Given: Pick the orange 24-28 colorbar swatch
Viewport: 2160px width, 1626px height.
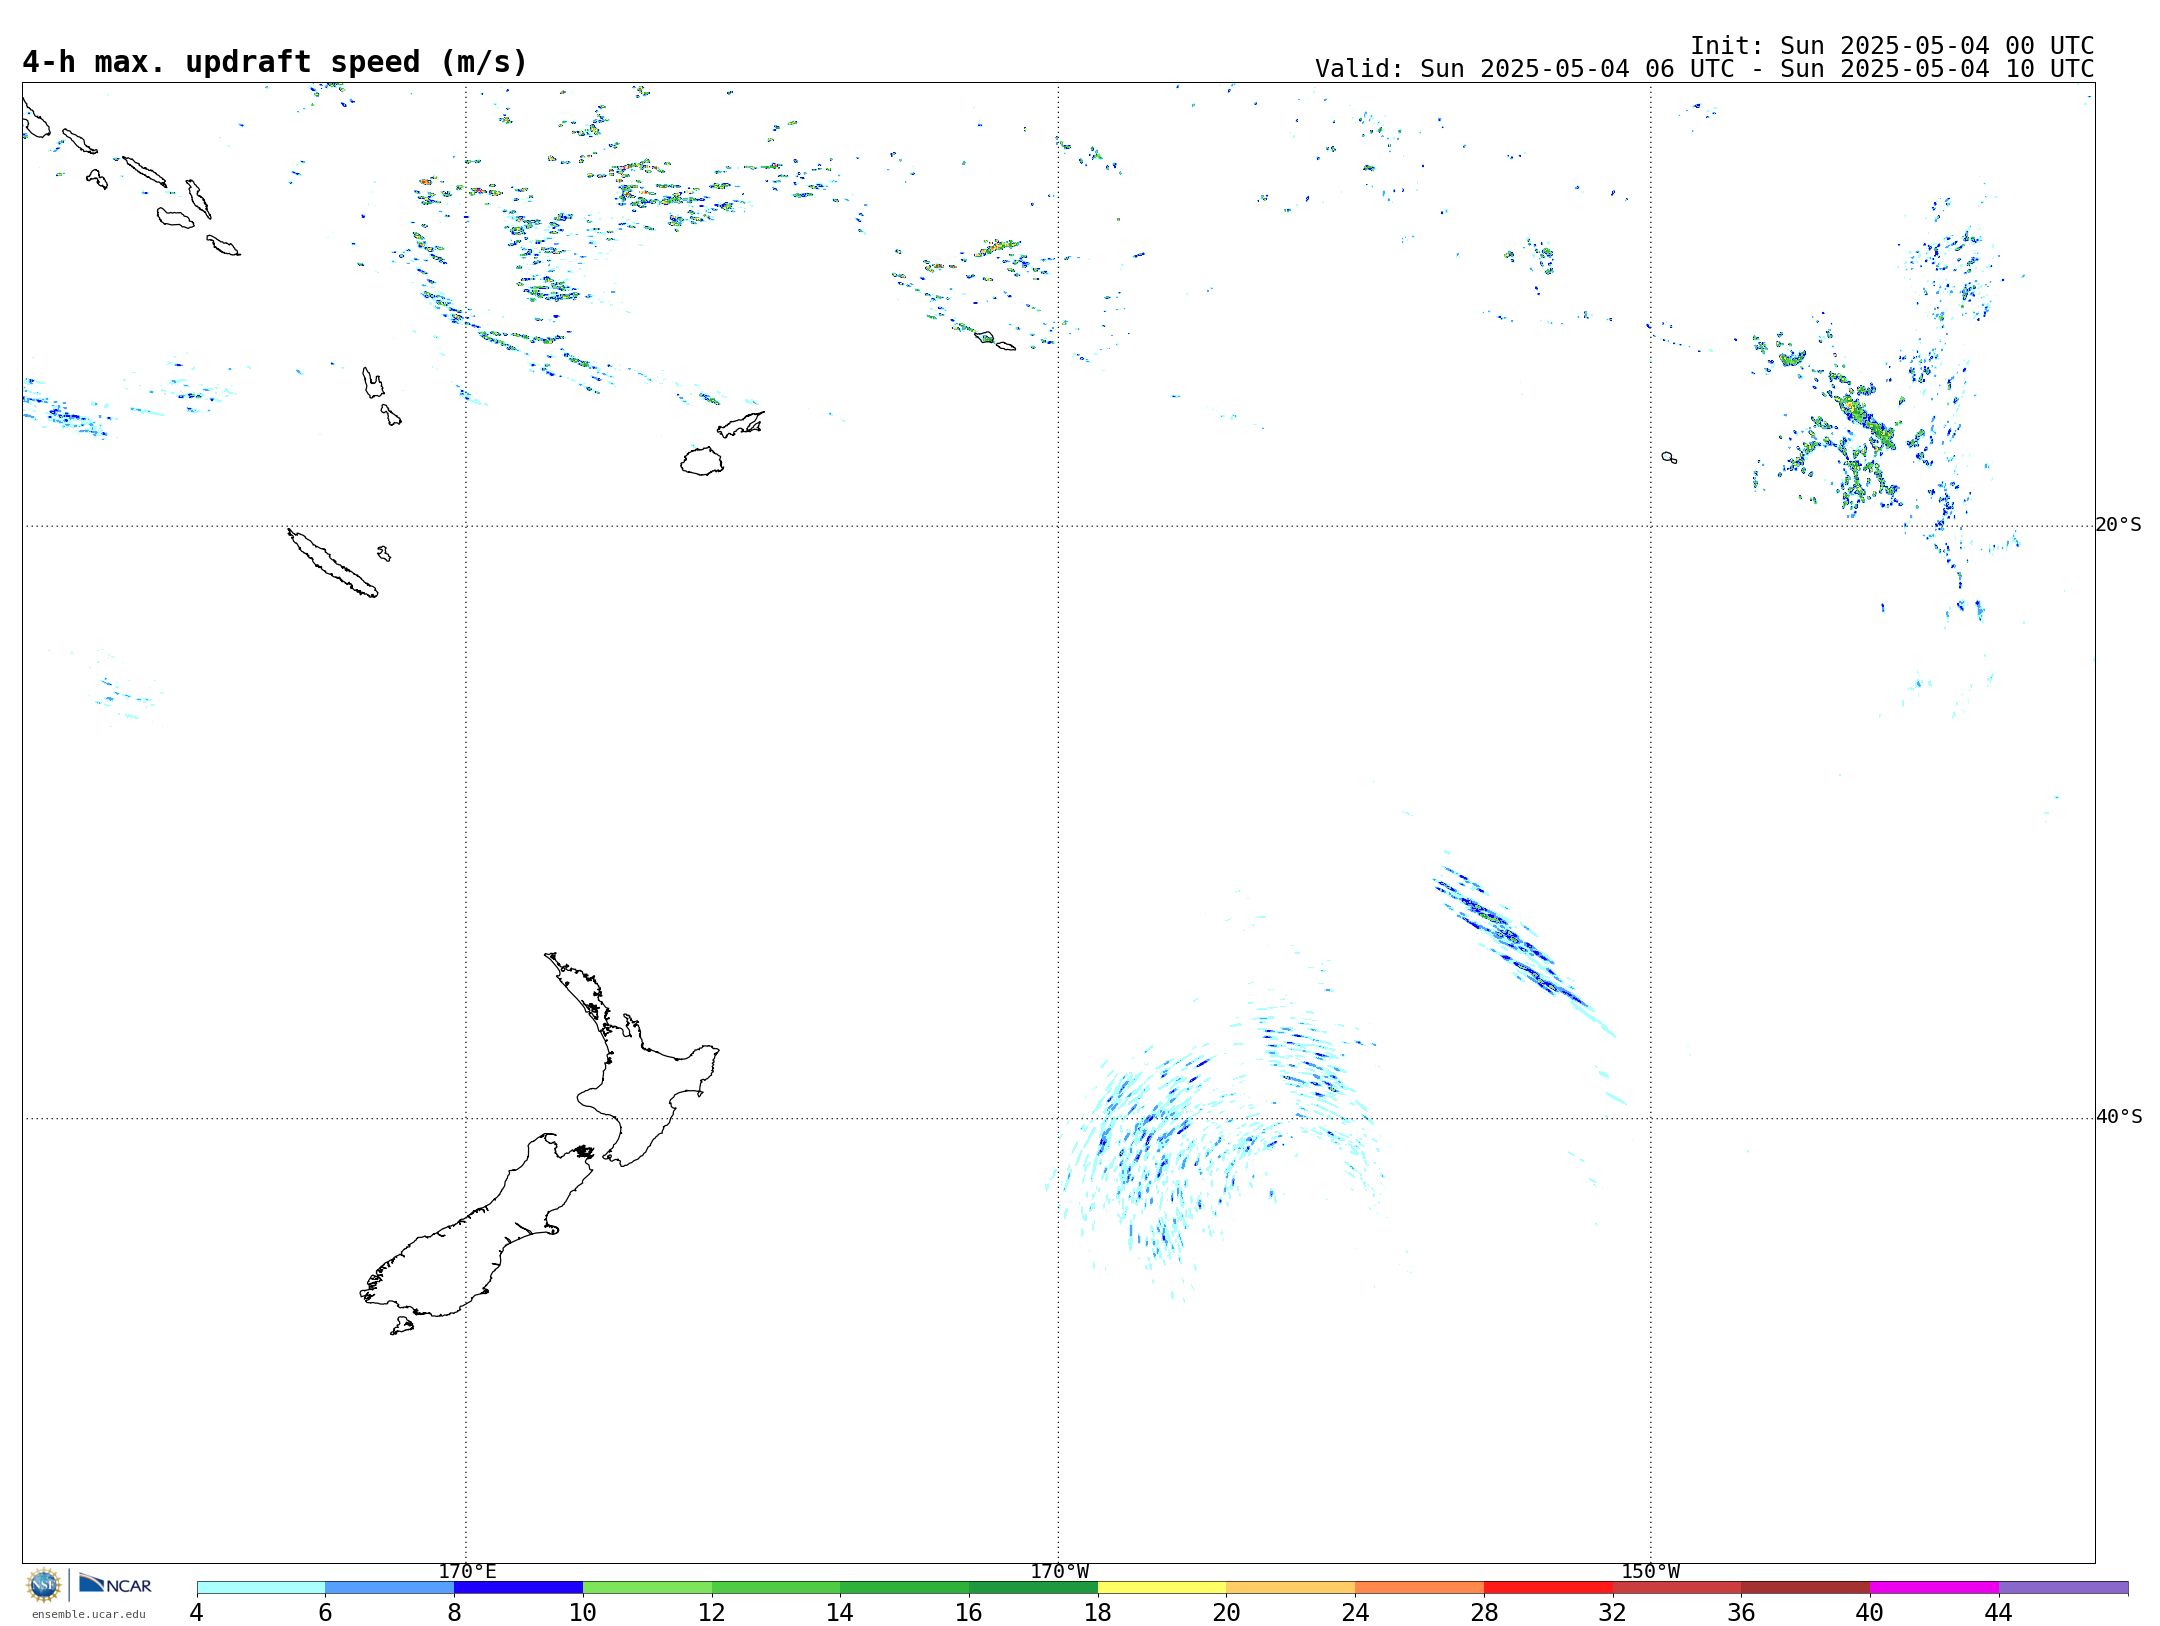Looking at the screenshot, I should [x=1420, y=1588].
